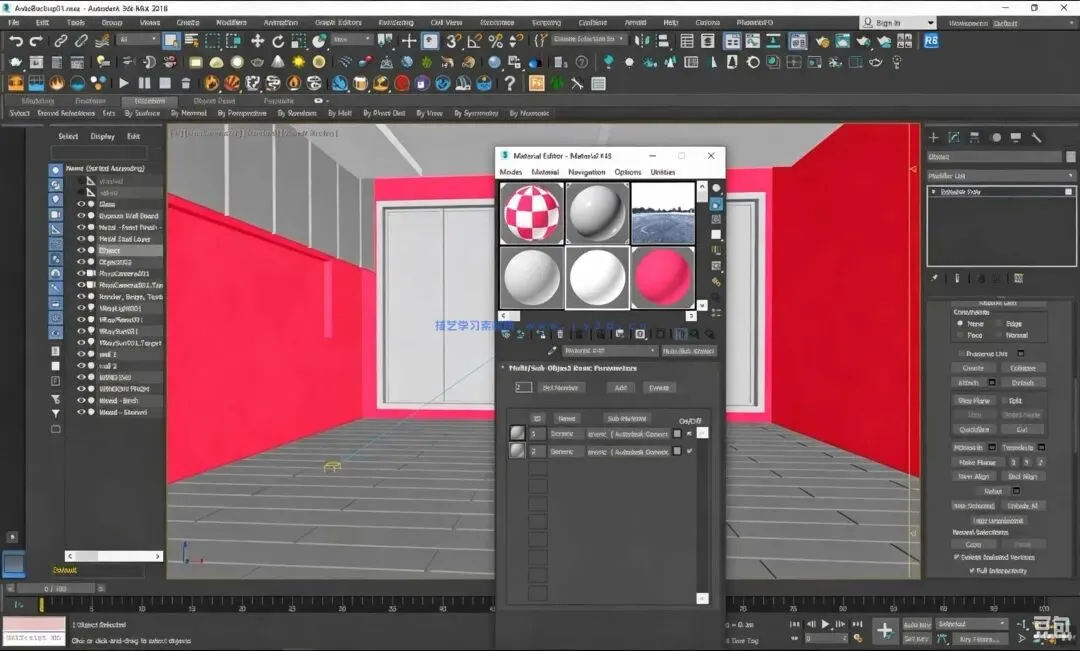The image size is (1080, 651).
Task: Click the Multi/Sub-Object type button
Action: point(688,351)
